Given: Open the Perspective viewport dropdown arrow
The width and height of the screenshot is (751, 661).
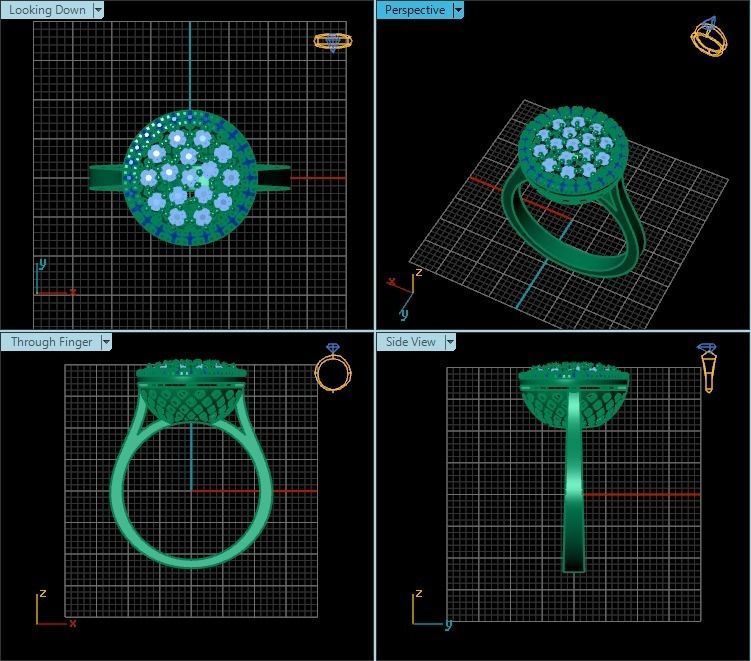Looking at the screenshot, I should tap(458, 10).
